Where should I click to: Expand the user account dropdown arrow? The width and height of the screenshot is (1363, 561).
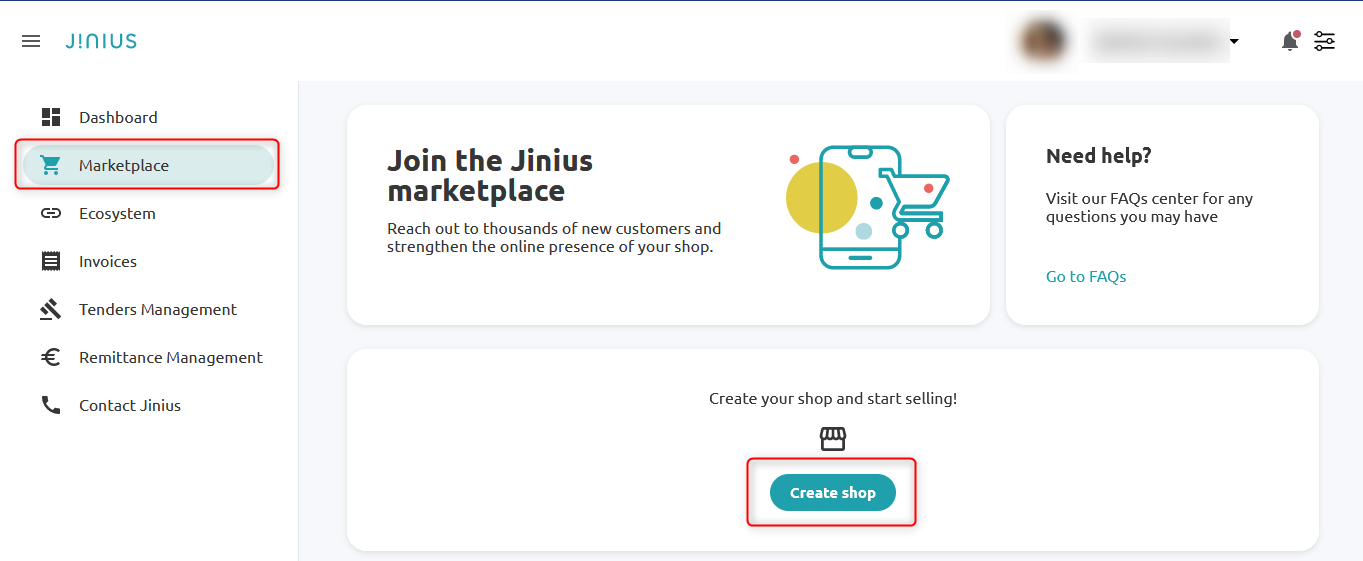click(x=1234, y=41)
